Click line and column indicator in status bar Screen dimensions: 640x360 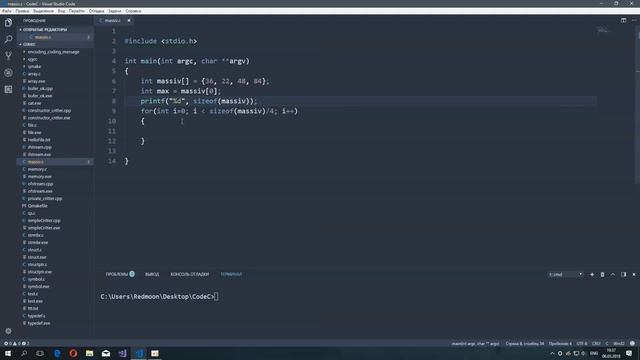coord(525,343)
